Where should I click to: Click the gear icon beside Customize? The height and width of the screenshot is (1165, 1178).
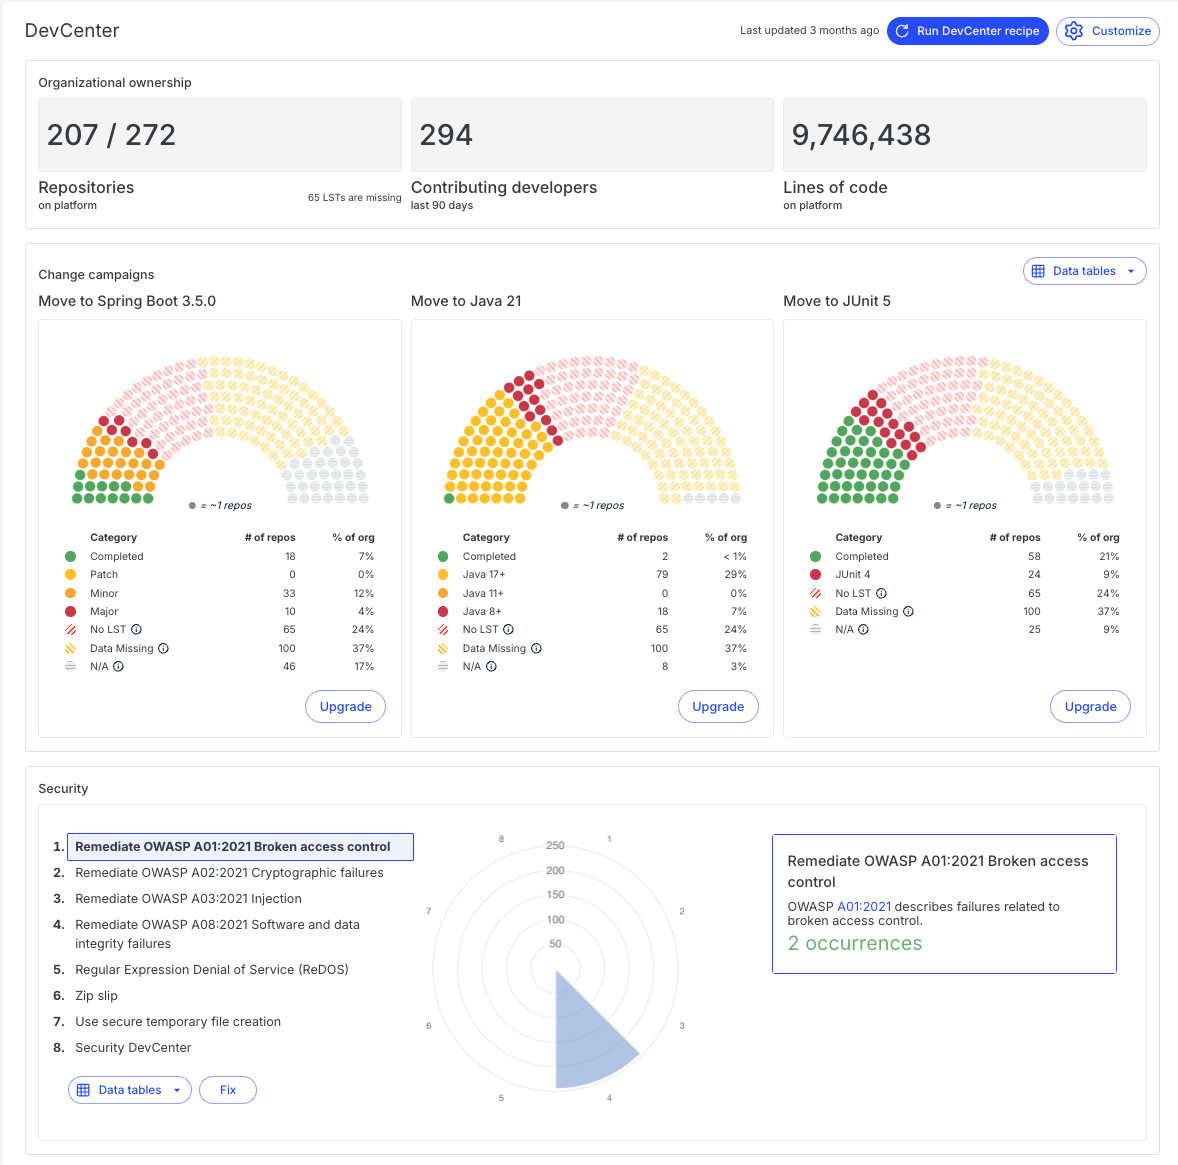[x=1074, y=31]
